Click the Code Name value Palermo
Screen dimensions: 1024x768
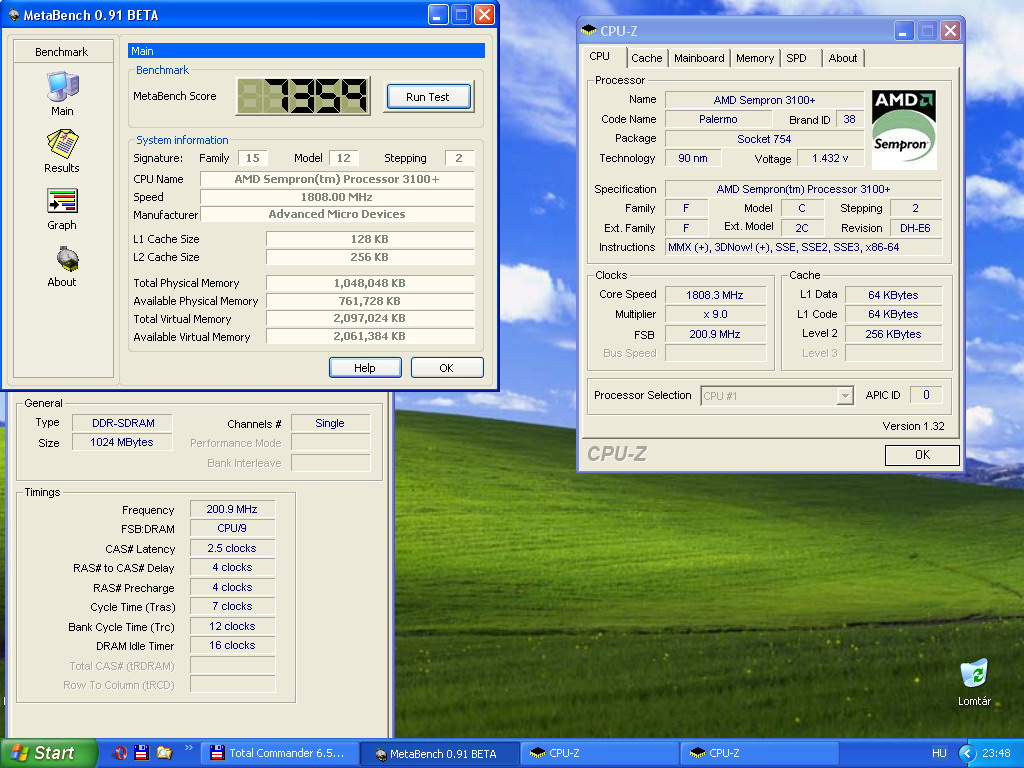718,119
